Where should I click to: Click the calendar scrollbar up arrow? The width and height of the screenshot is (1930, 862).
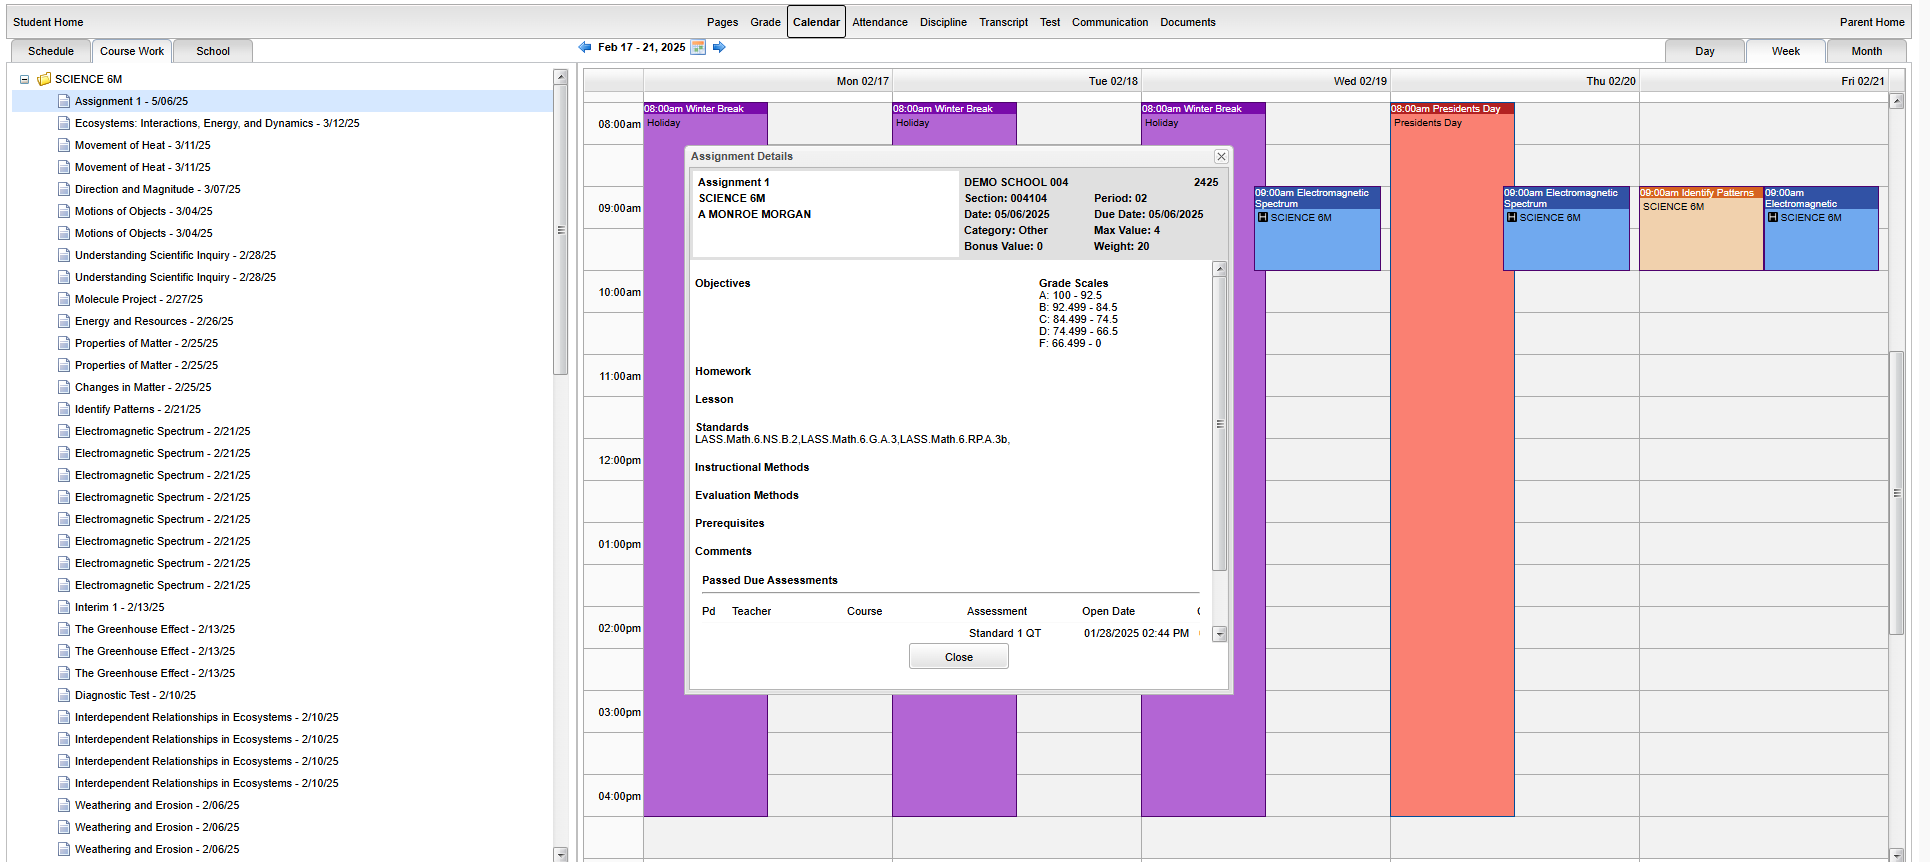(x=1896, y=101)
